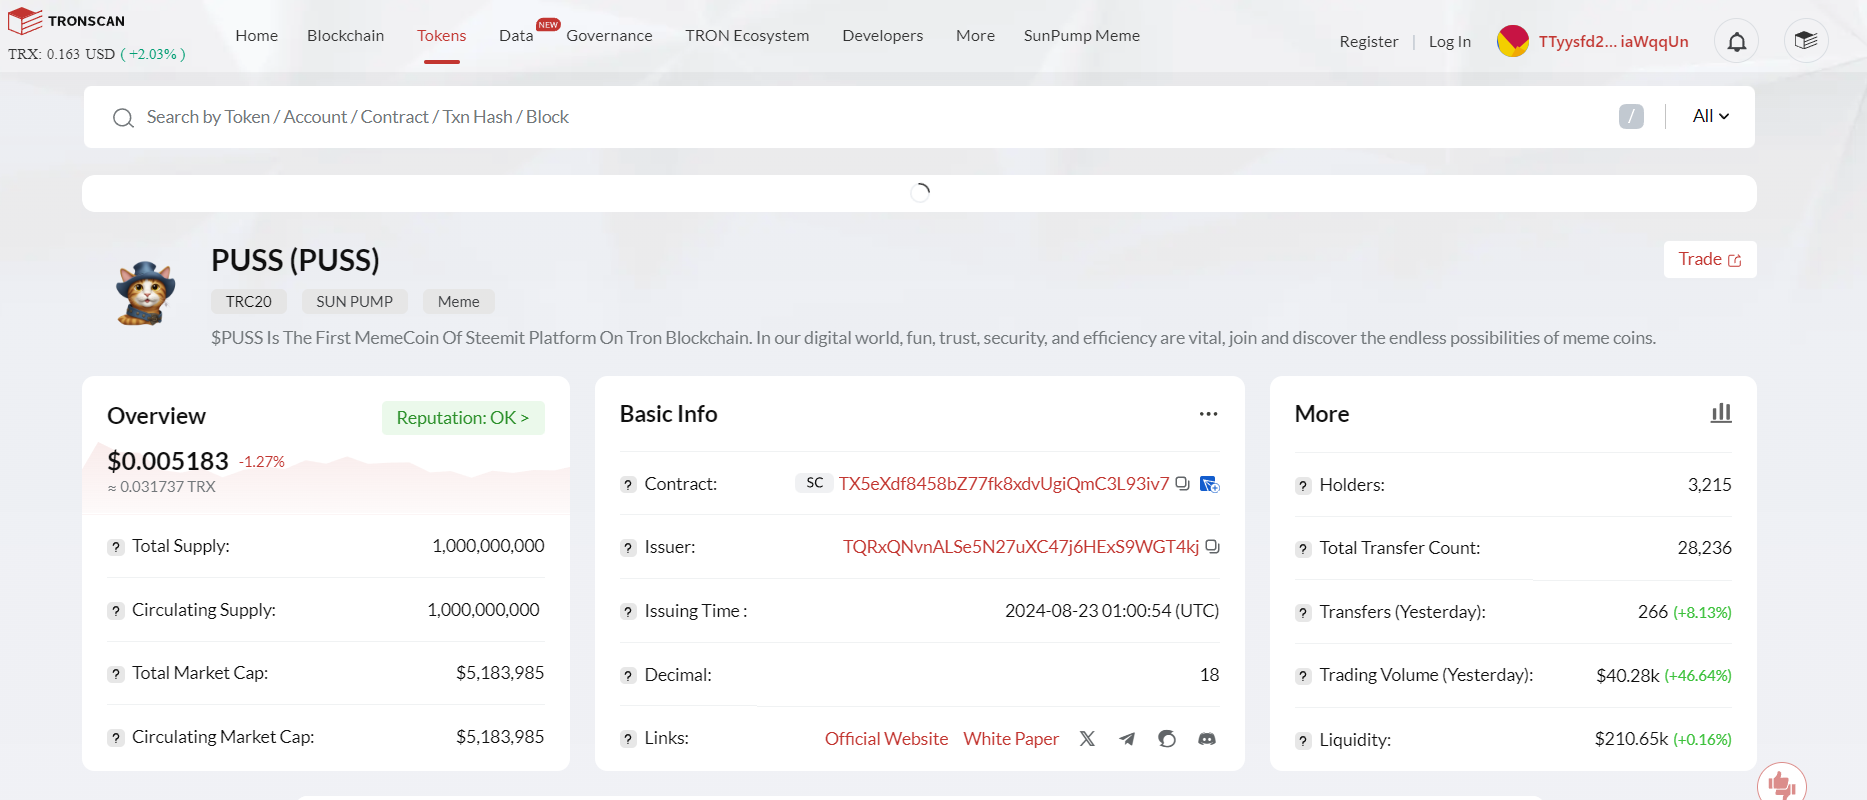This screenshot has width=1867, height=800.
Task: Click the liquidity value $210.65k
Action: point(1631,739)
